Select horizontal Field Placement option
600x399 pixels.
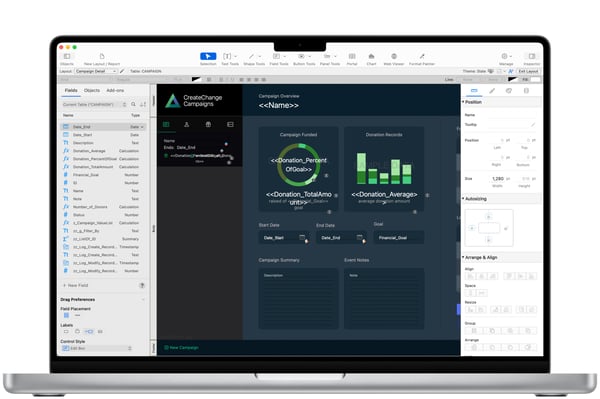pos(77,315)
